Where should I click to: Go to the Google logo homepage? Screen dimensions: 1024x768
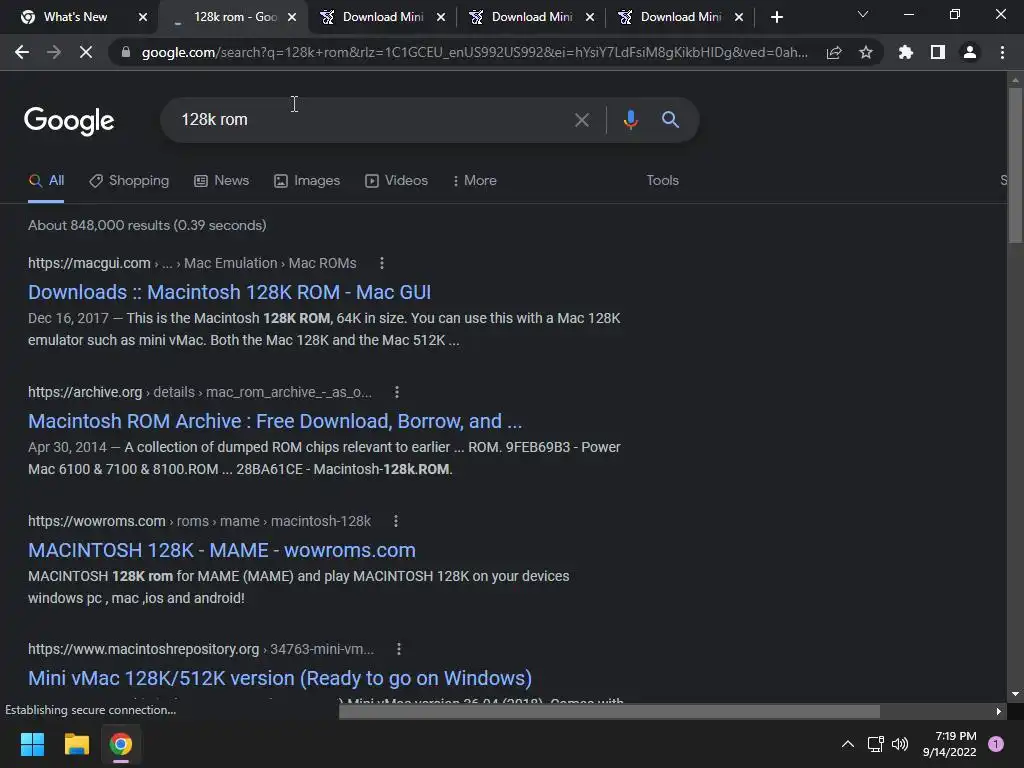click(69, 121)
